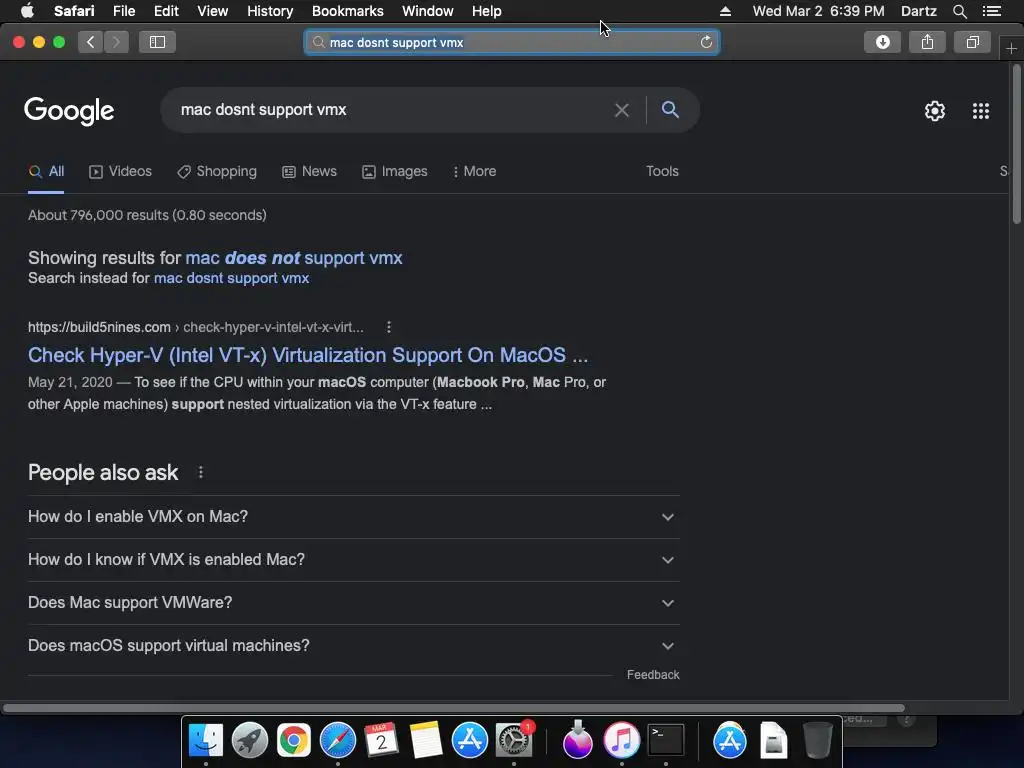The width and height of the screenshot is (1024, 768).
Task: Open iTunes music icon in Dock
Action: pyautogui.click(x=622, y=741)
